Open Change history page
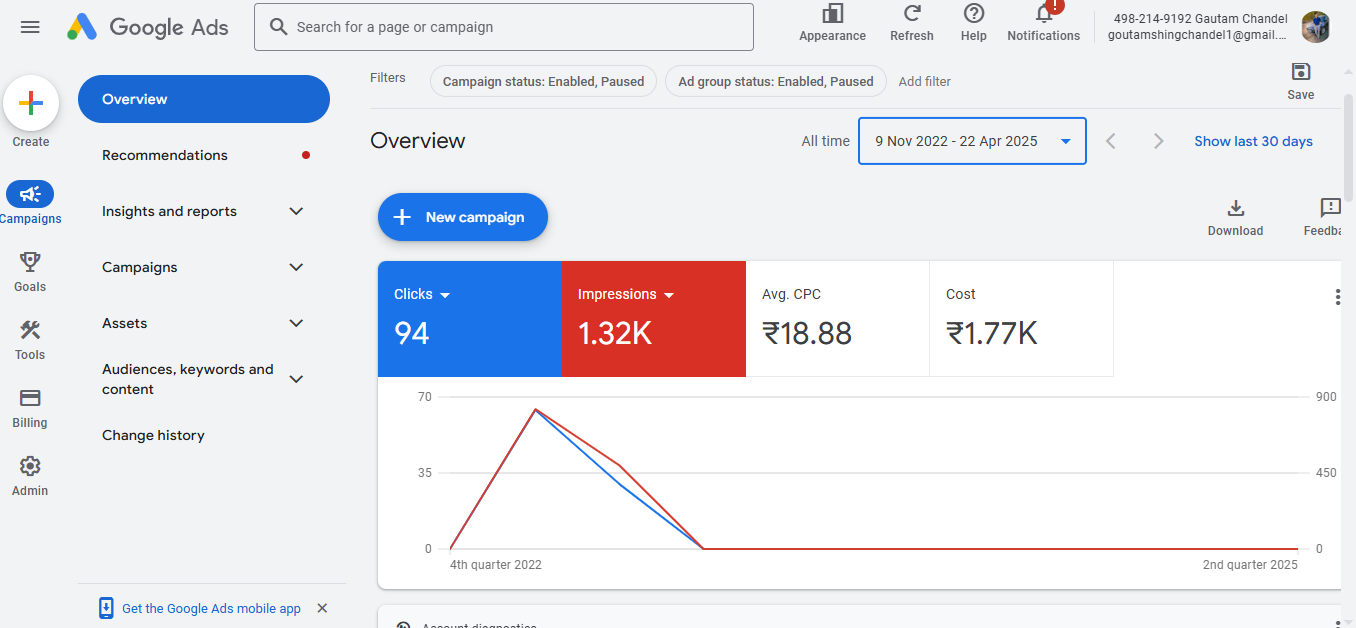Screen dimensions: 1356x628 coord(153,435)
